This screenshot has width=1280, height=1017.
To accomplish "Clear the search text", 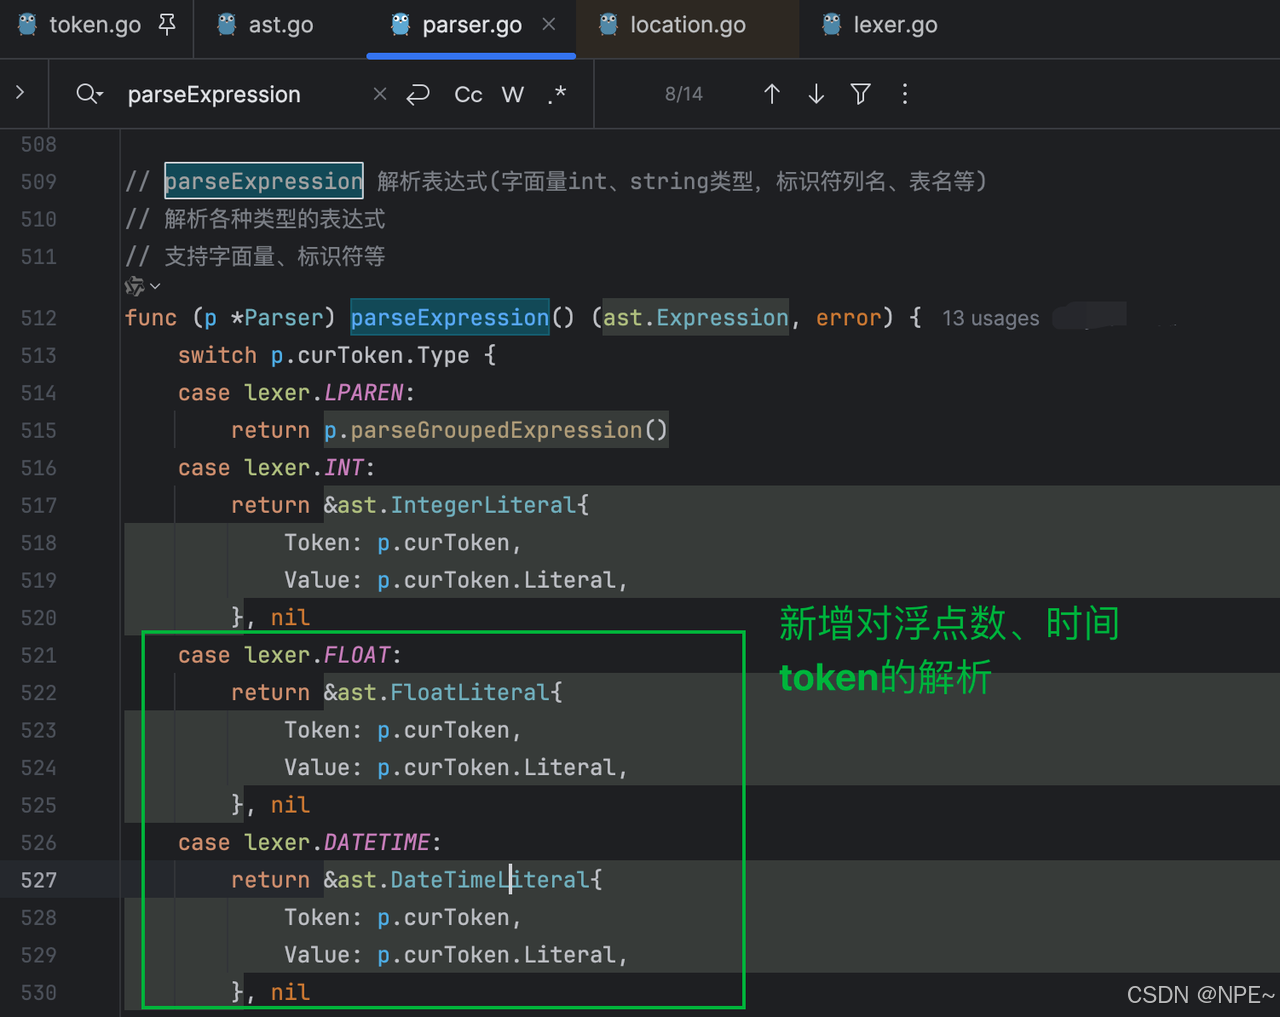I will [380, 94].
